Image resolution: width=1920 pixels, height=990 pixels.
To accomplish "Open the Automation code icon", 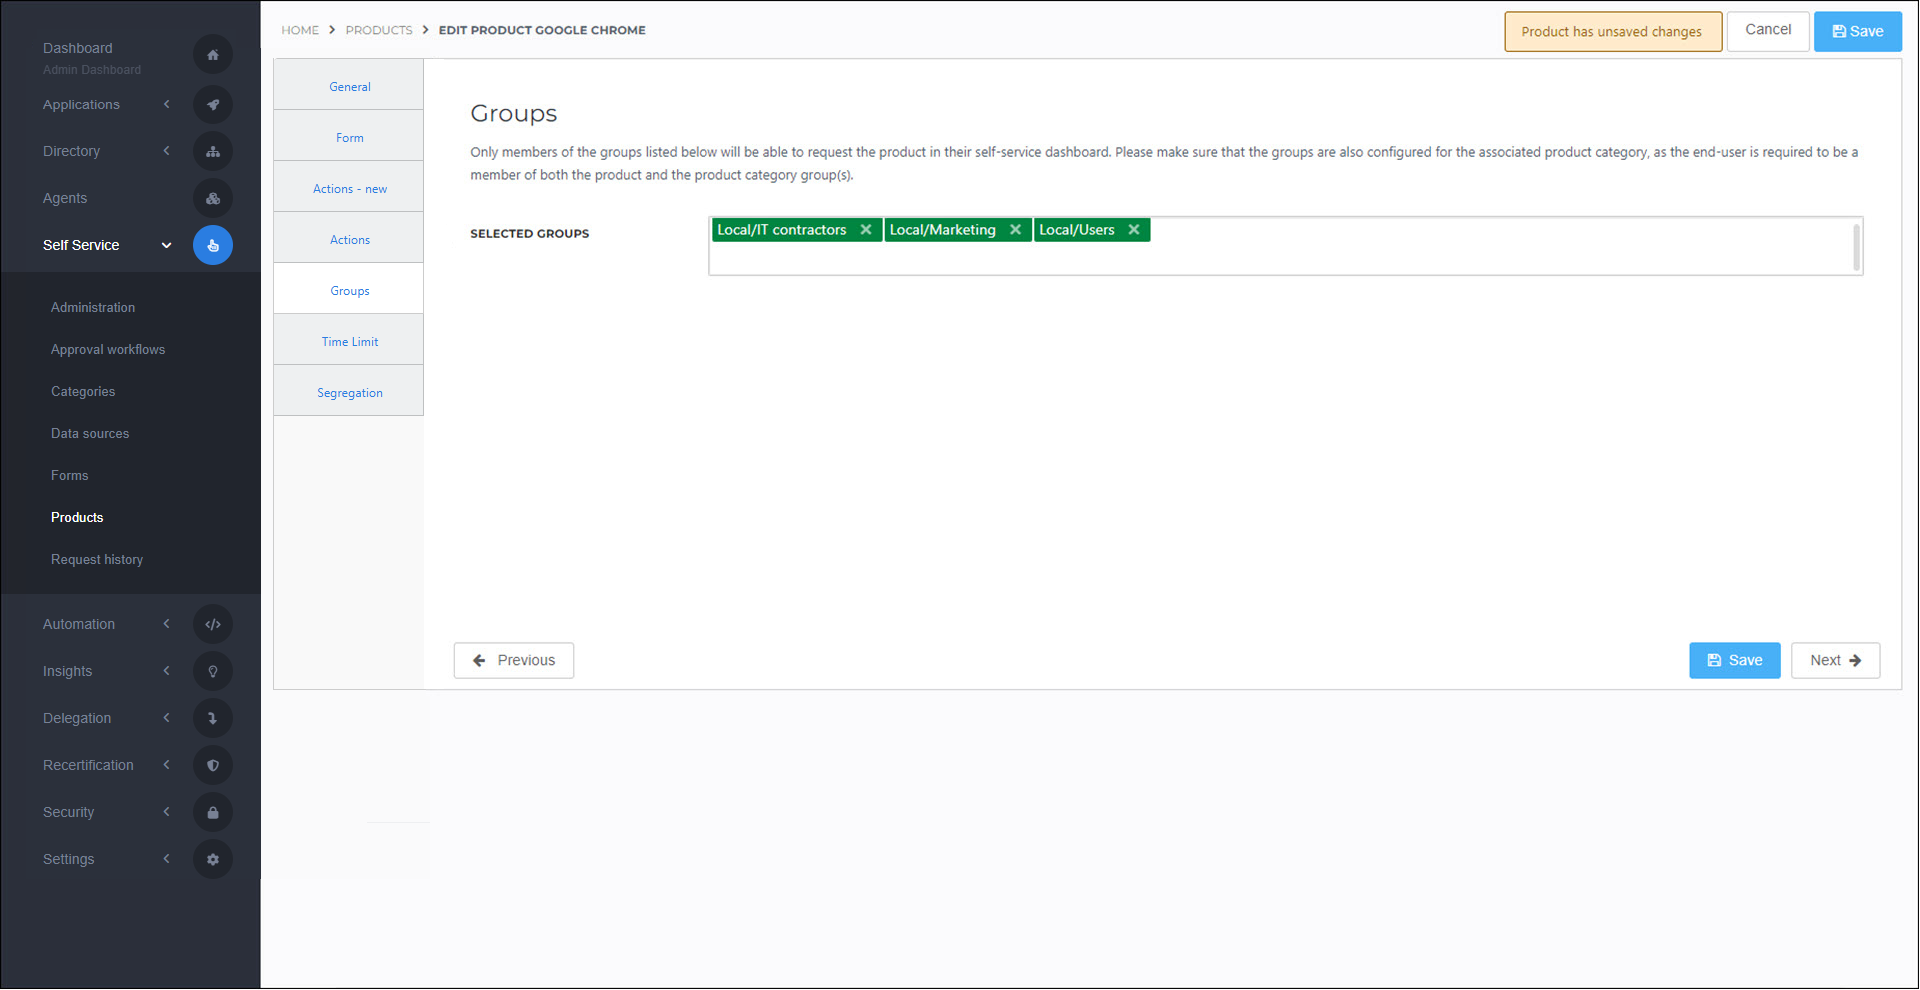I will [x=213, y=623].
